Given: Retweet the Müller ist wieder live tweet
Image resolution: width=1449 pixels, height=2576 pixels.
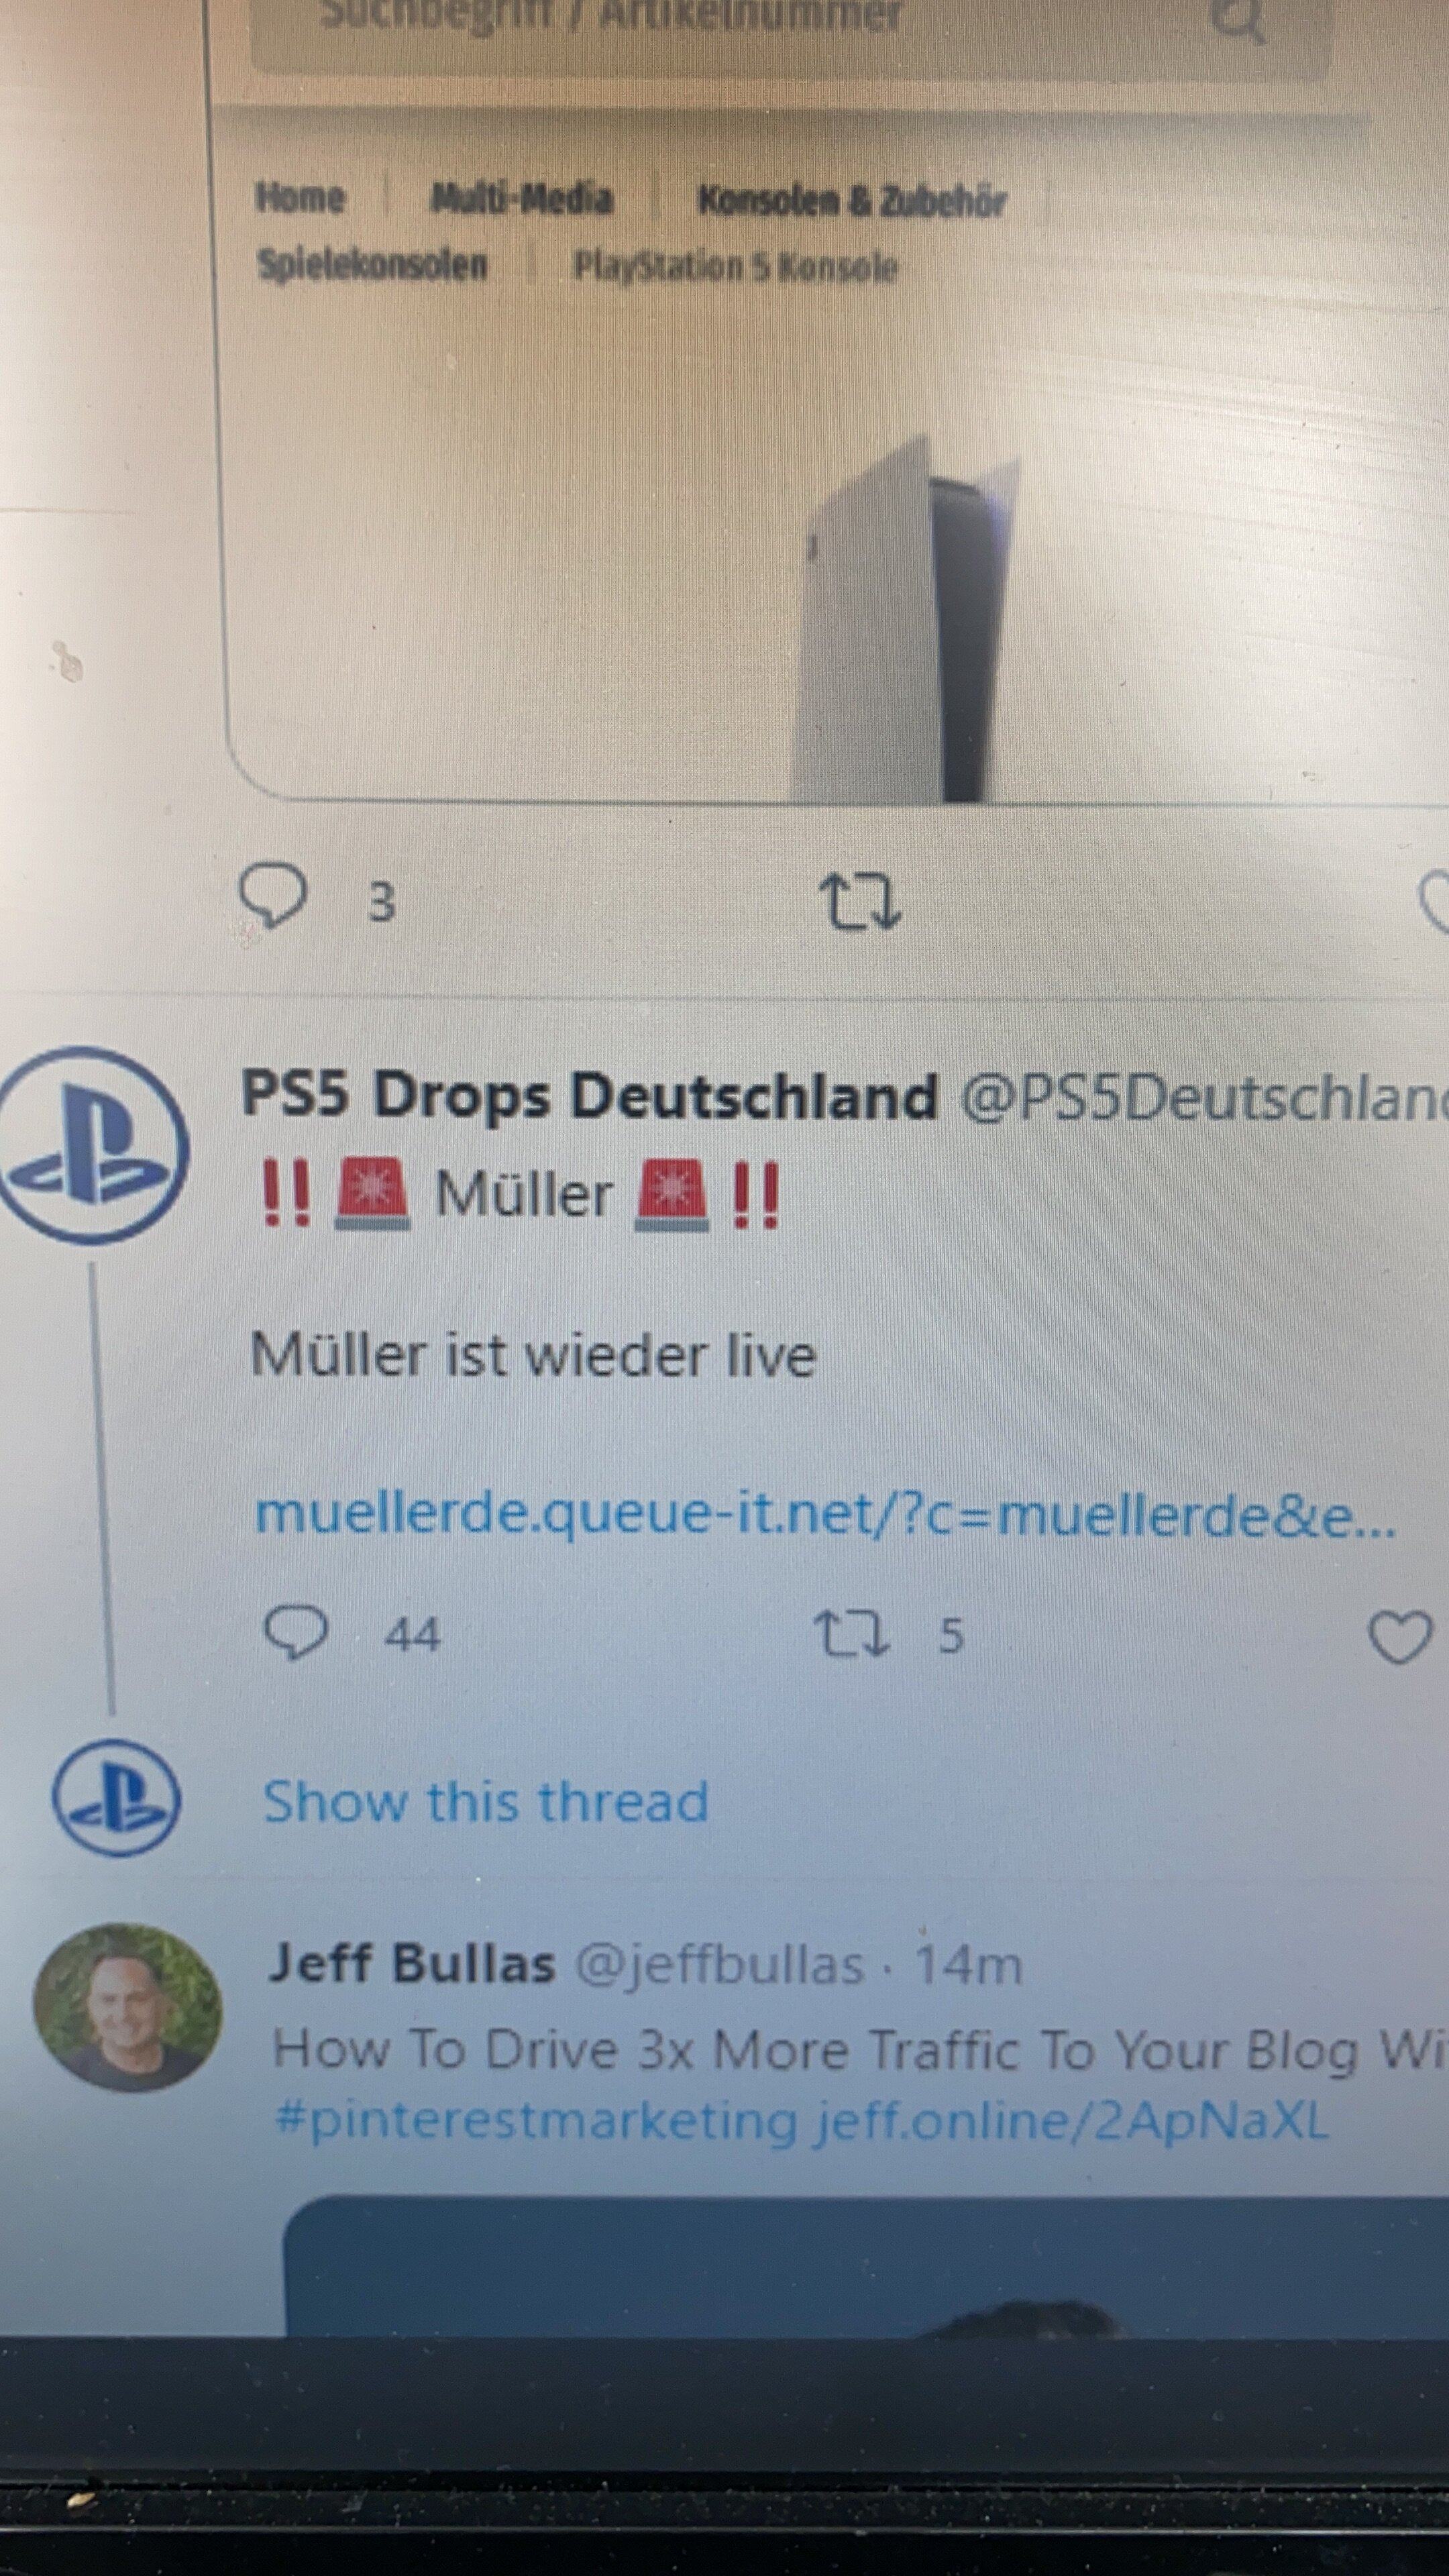Looking at the screenshot, I should click(851, 1635).
